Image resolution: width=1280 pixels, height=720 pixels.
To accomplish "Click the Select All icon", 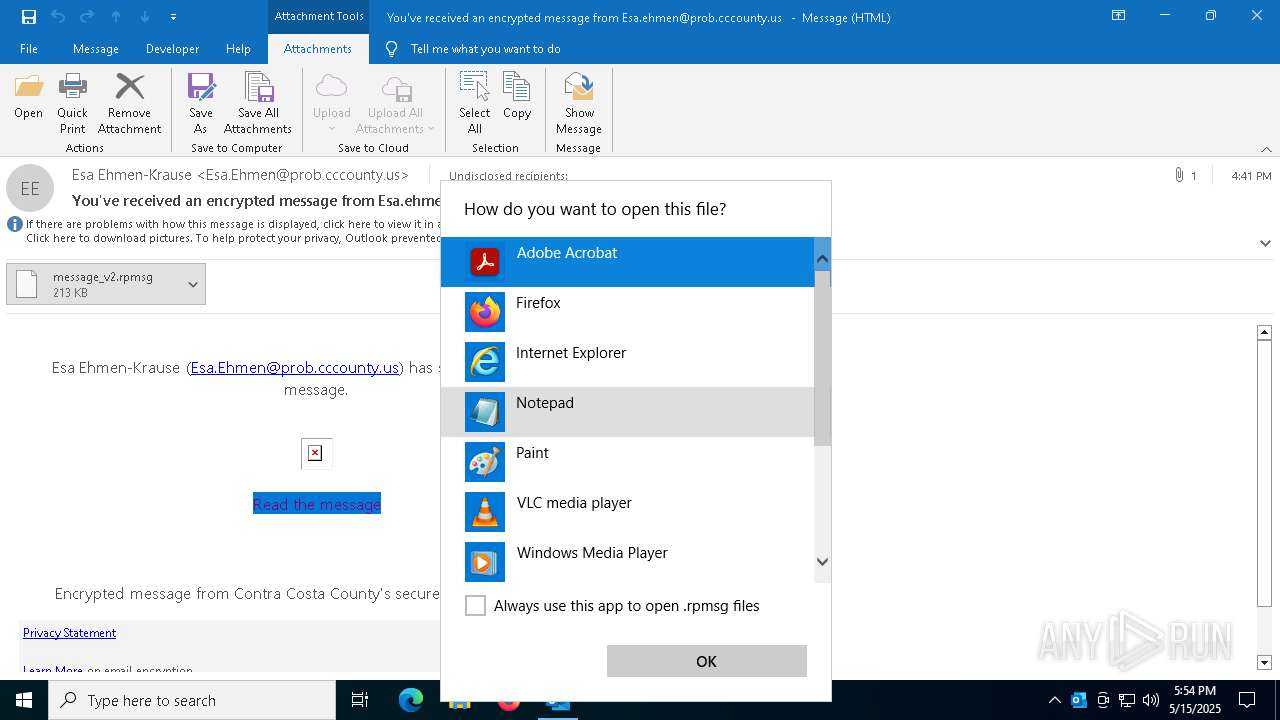I will coord(474,104).
